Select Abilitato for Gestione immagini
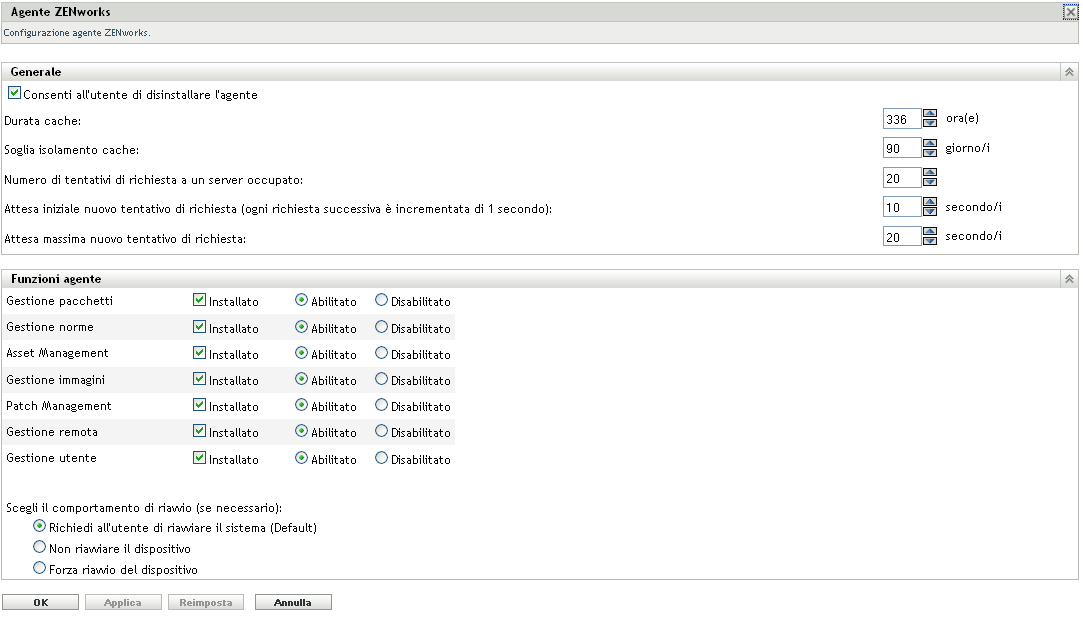The width and height of the screenshot is (1083, 623). [301, 378]
